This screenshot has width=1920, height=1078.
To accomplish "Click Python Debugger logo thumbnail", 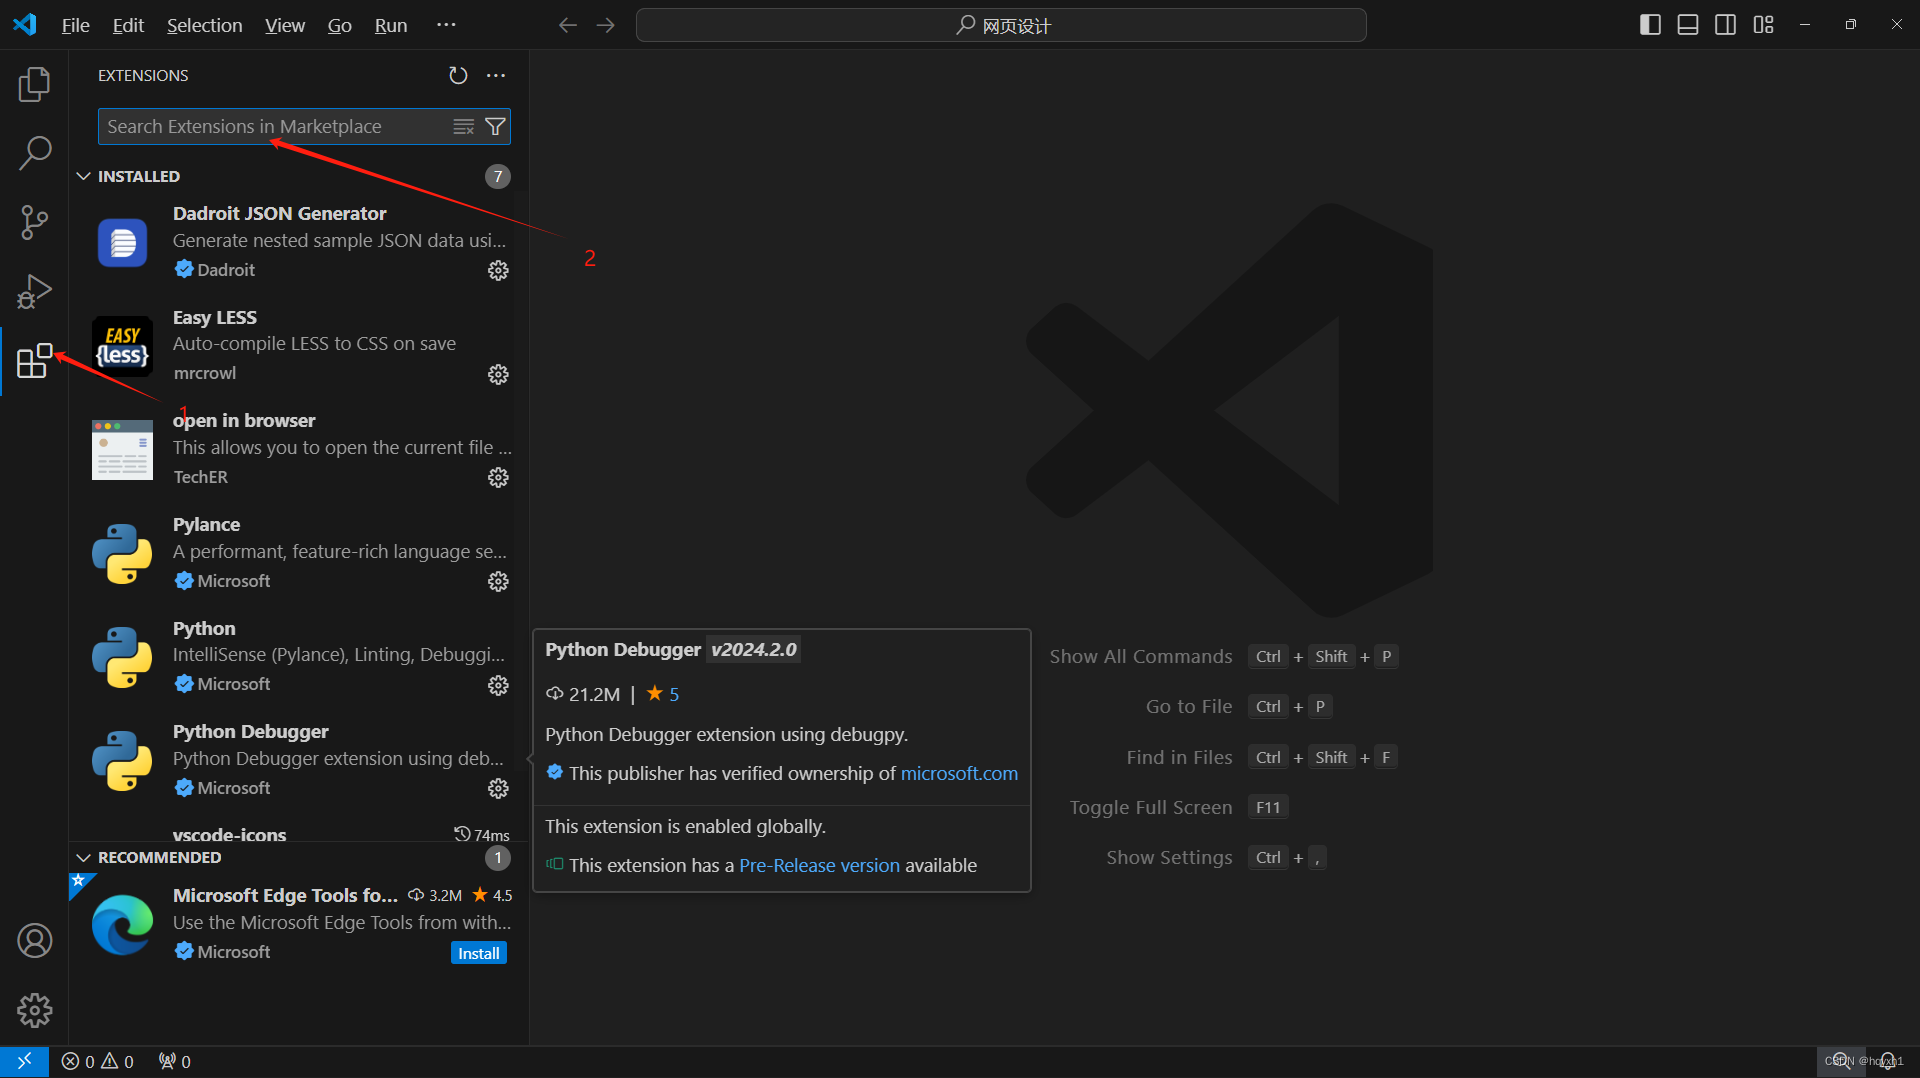I will (x=122, y=761).
